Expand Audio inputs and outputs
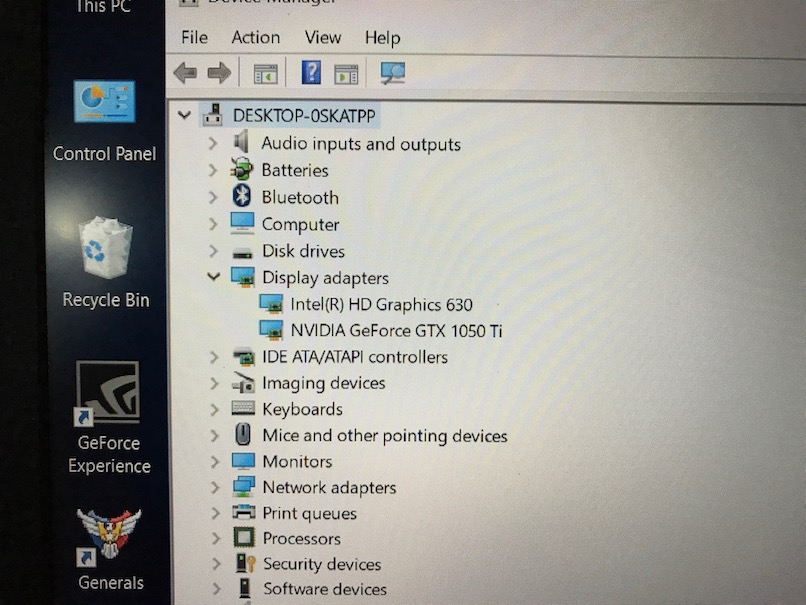The width and height of the screenshot is (806, 605). (x=213, y=143)
